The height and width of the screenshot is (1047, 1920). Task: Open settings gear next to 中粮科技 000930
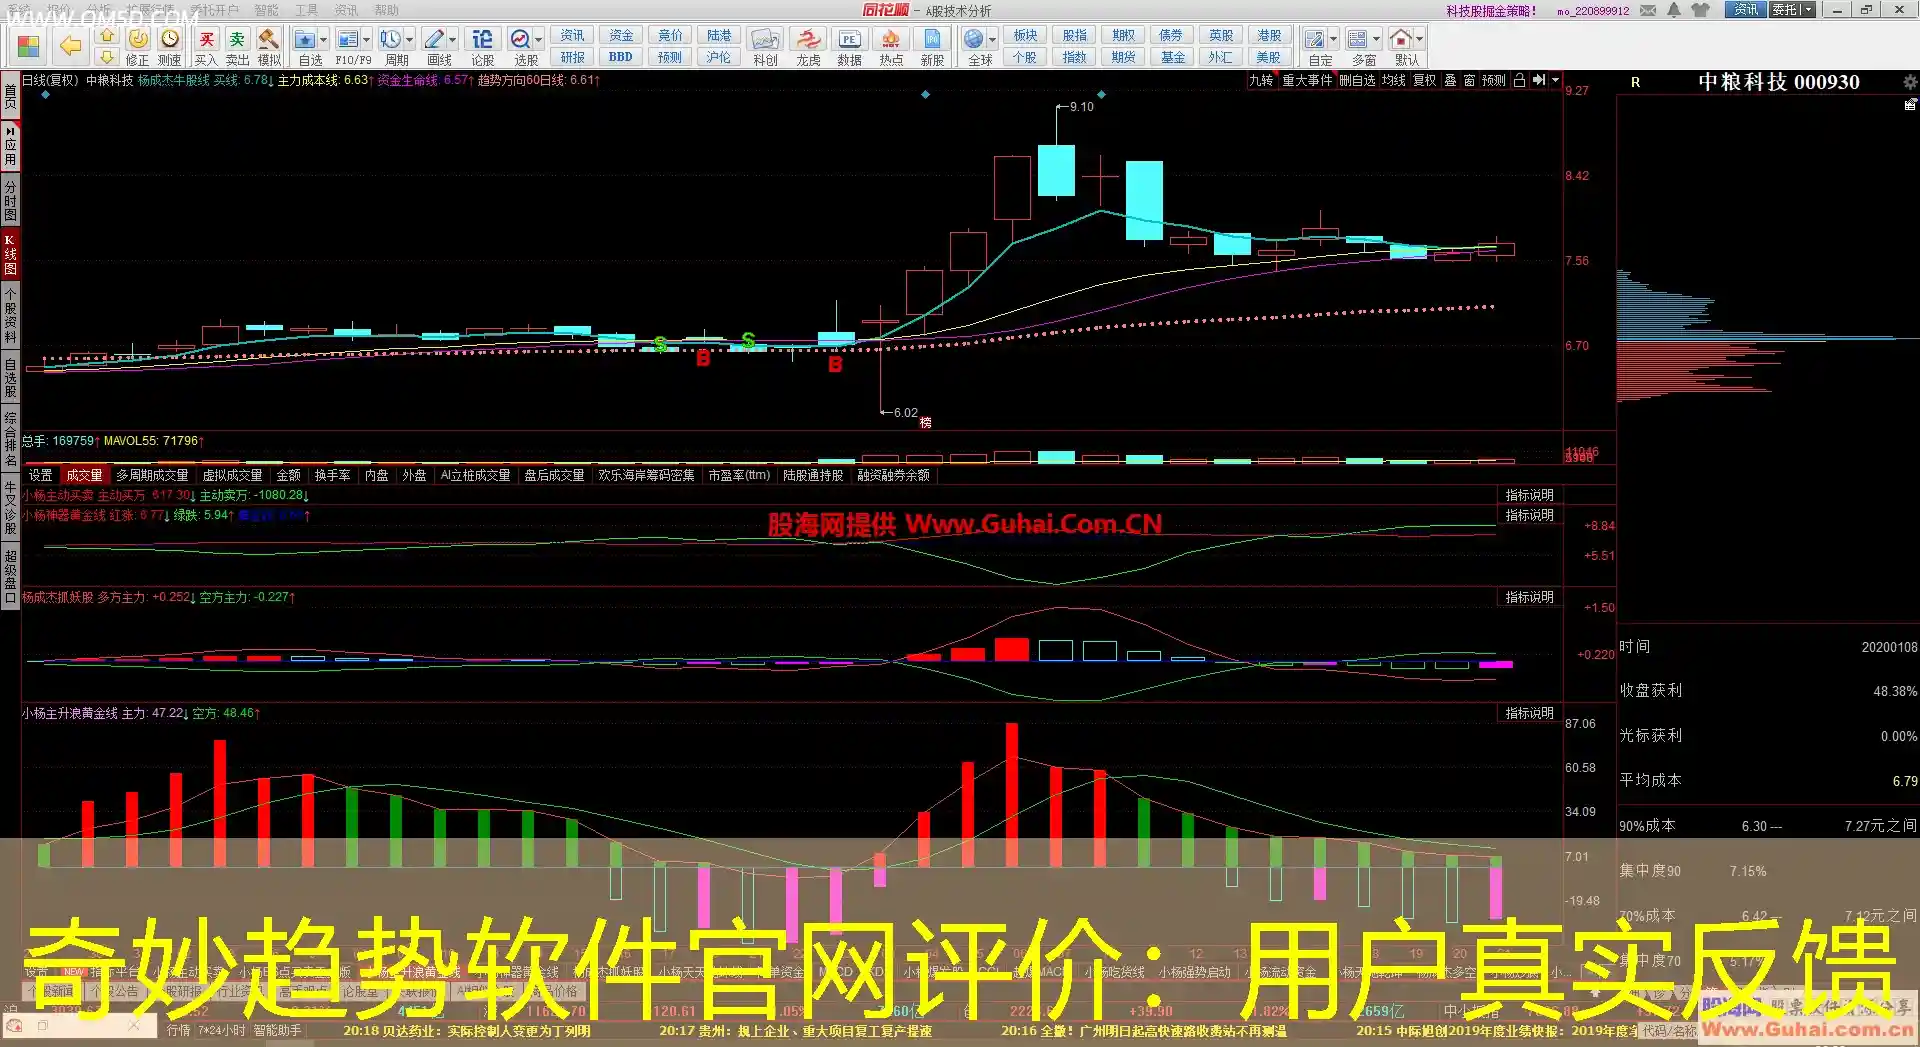click(x=1909, y=82)
